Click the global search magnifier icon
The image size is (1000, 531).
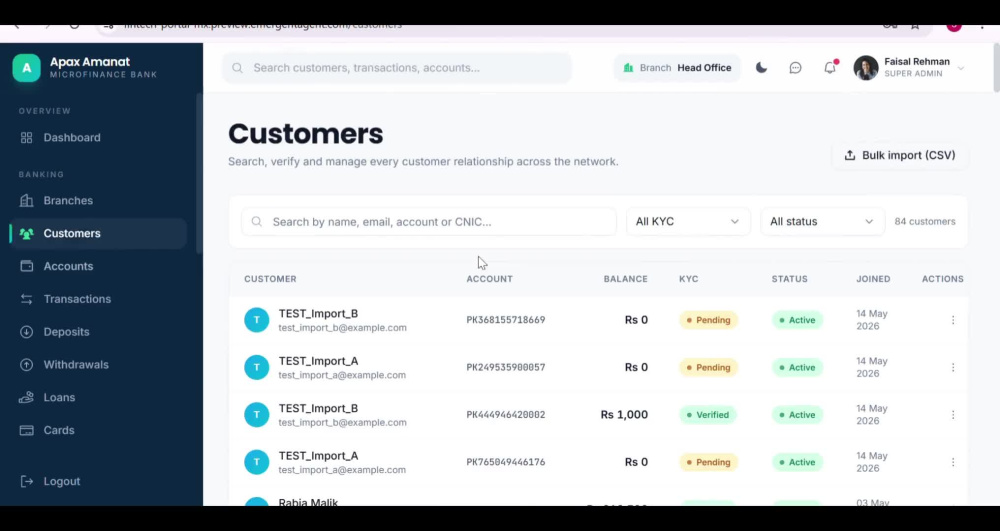tap(237, 68)
